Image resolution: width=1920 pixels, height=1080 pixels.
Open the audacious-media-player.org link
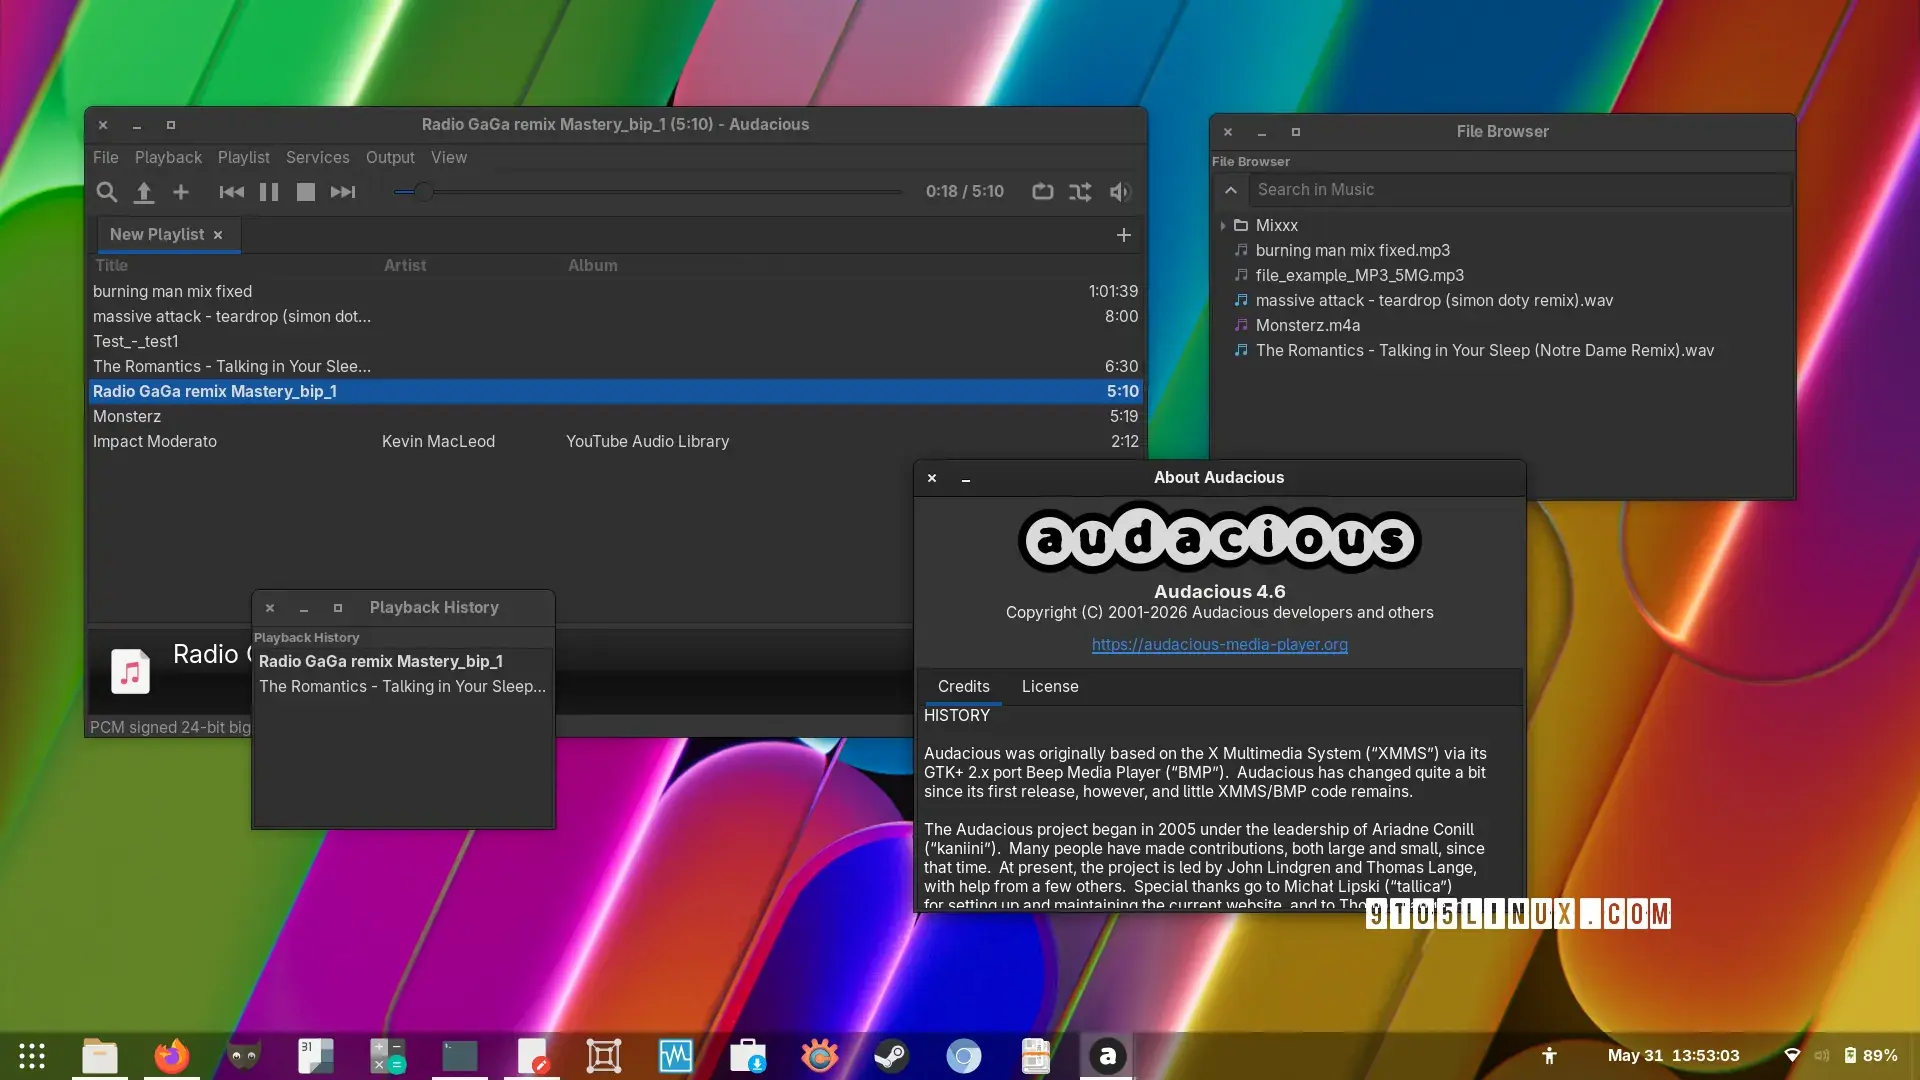[x=1219, y=645]
